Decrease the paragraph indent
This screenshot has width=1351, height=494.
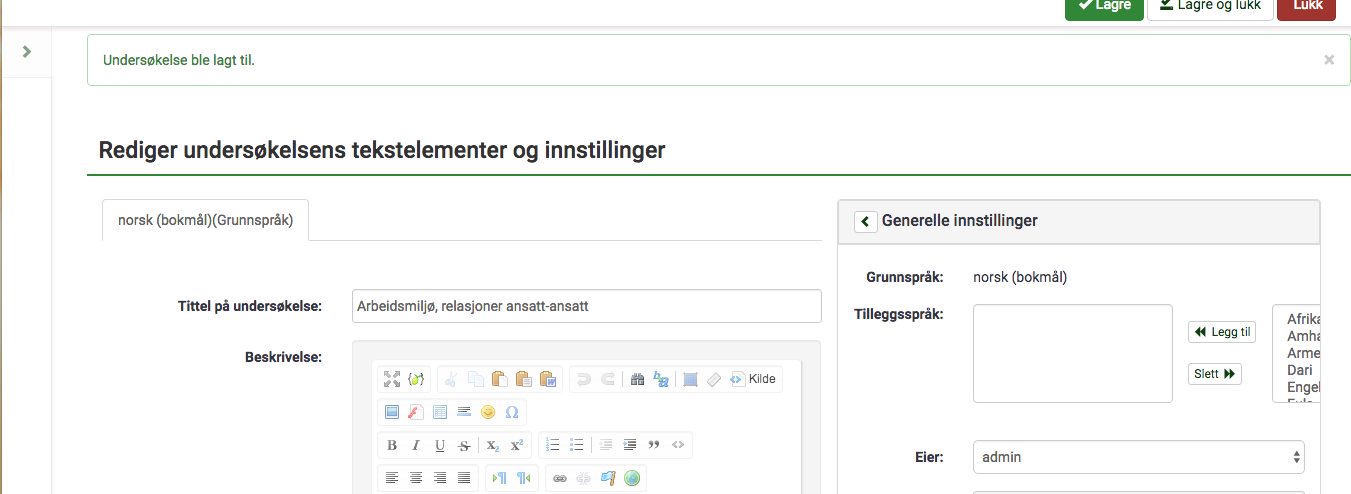(x=605, y=445)
